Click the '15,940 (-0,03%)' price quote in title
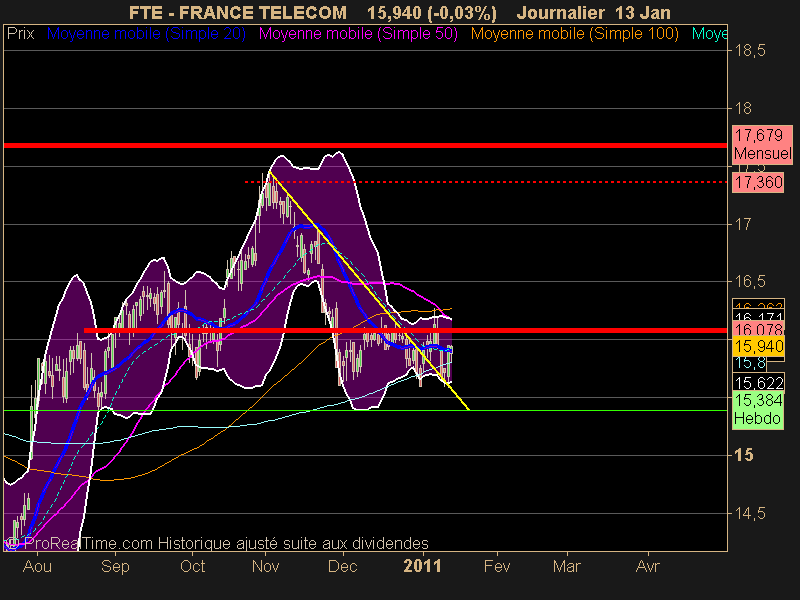The width and height of the screenshot is (800, 600). [x=432, y=12]
